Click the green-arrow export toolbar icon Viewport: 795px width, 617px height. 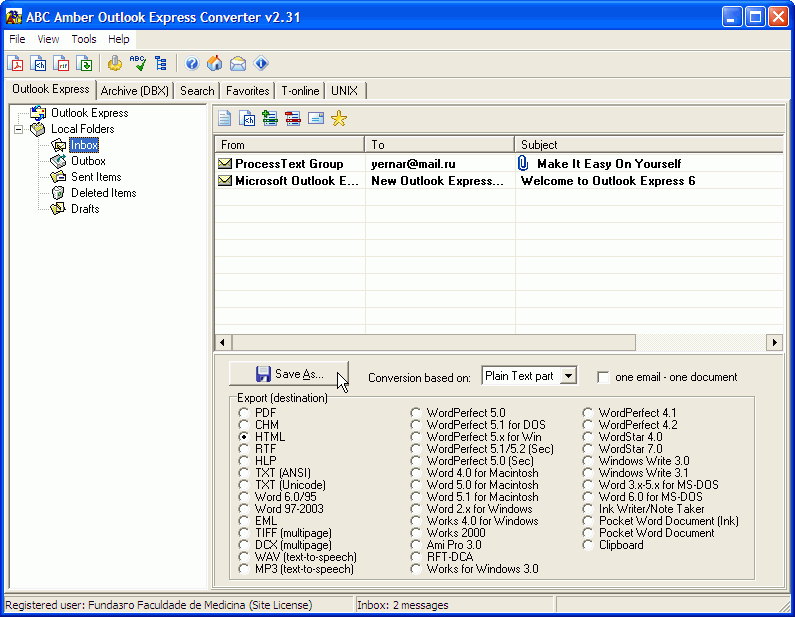[x=84, y=63]
